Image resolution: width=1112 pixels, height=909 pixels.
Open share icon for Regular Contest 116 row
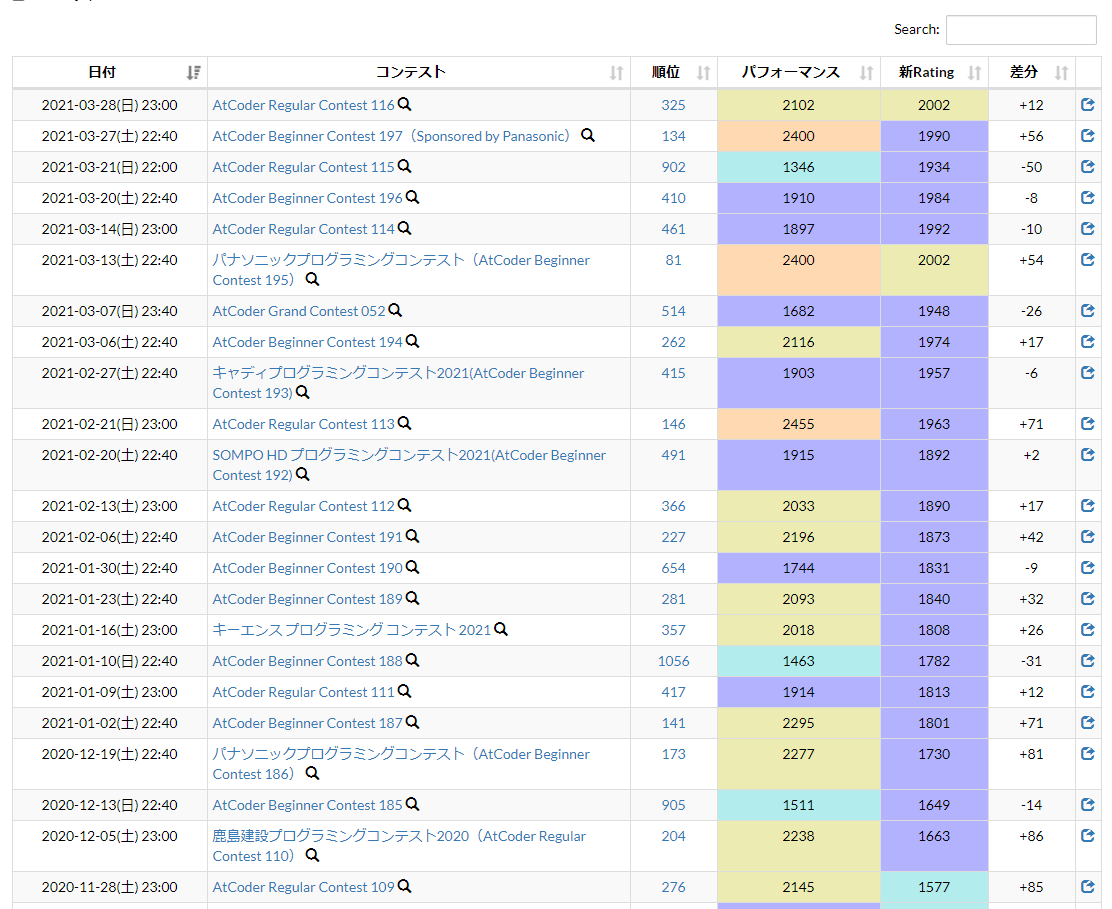(1087, 105)
